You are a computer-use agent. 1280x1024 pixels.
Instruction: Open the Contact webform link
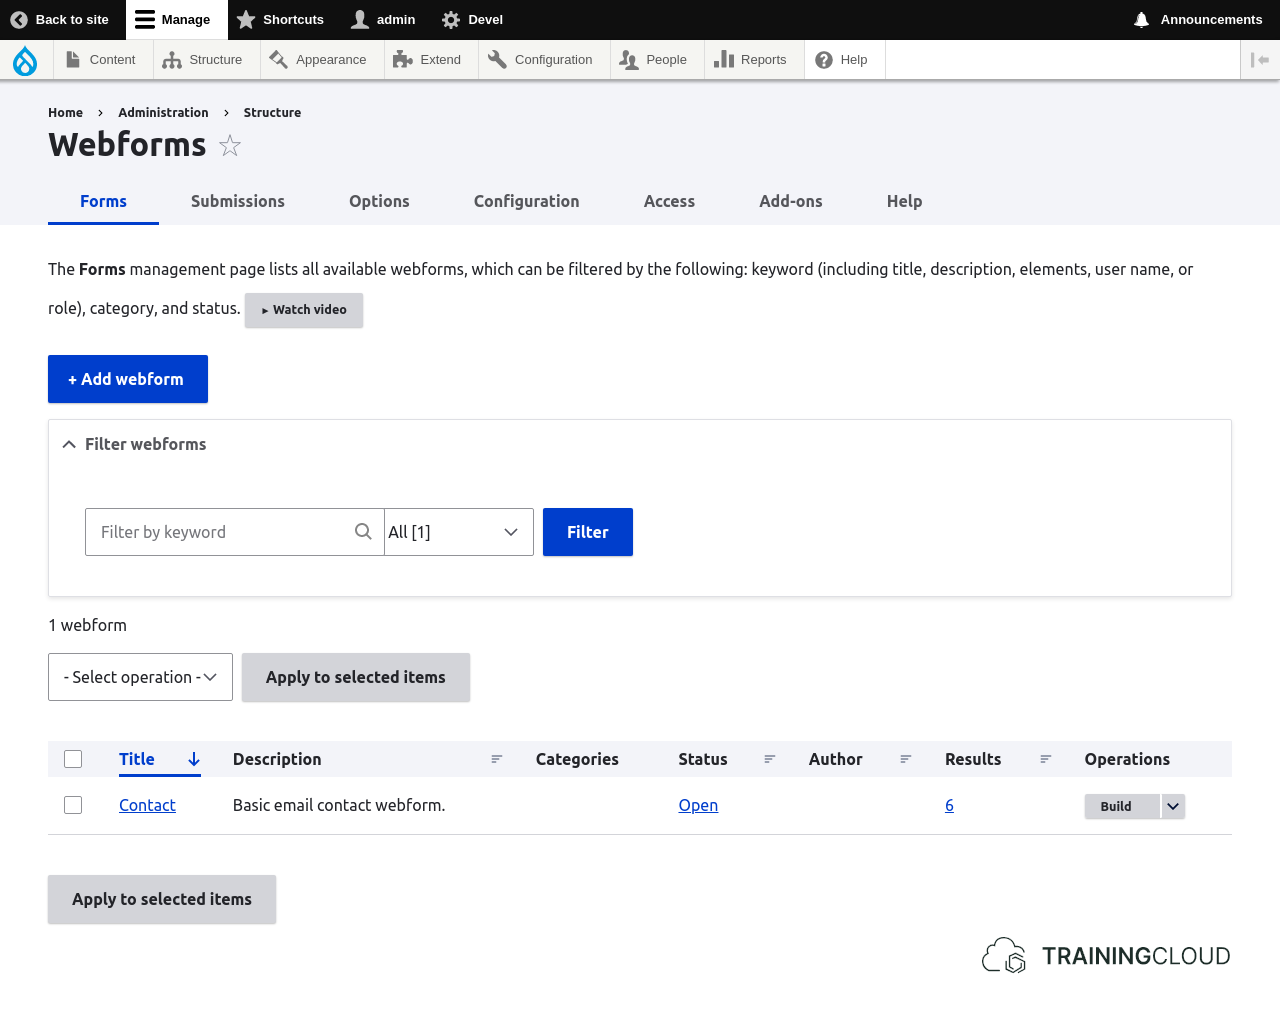[147, 805]
